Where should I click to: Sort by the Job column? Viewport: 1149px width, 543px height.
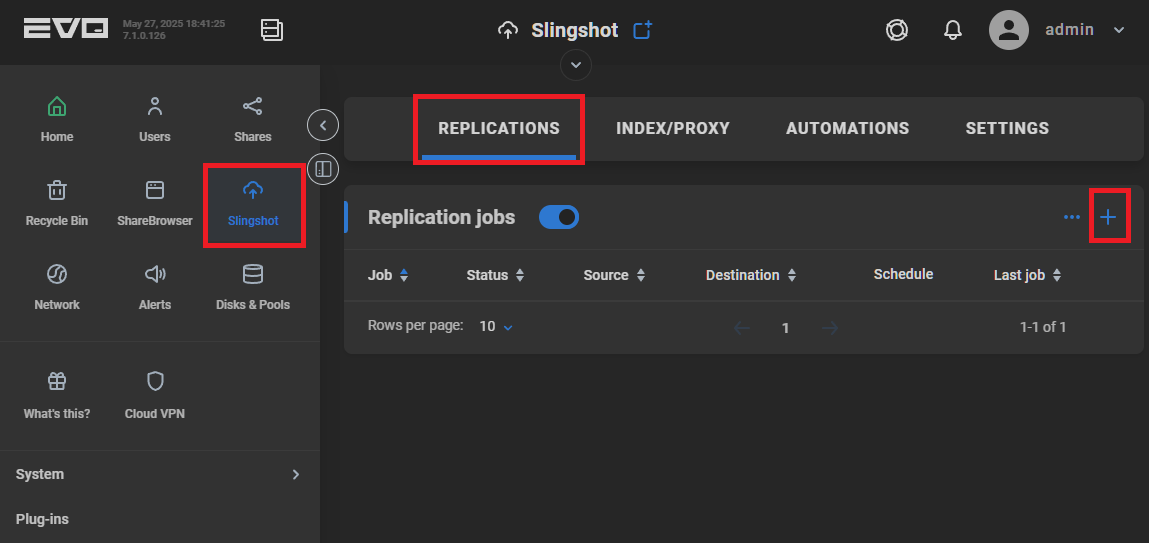tap(388, 276)
